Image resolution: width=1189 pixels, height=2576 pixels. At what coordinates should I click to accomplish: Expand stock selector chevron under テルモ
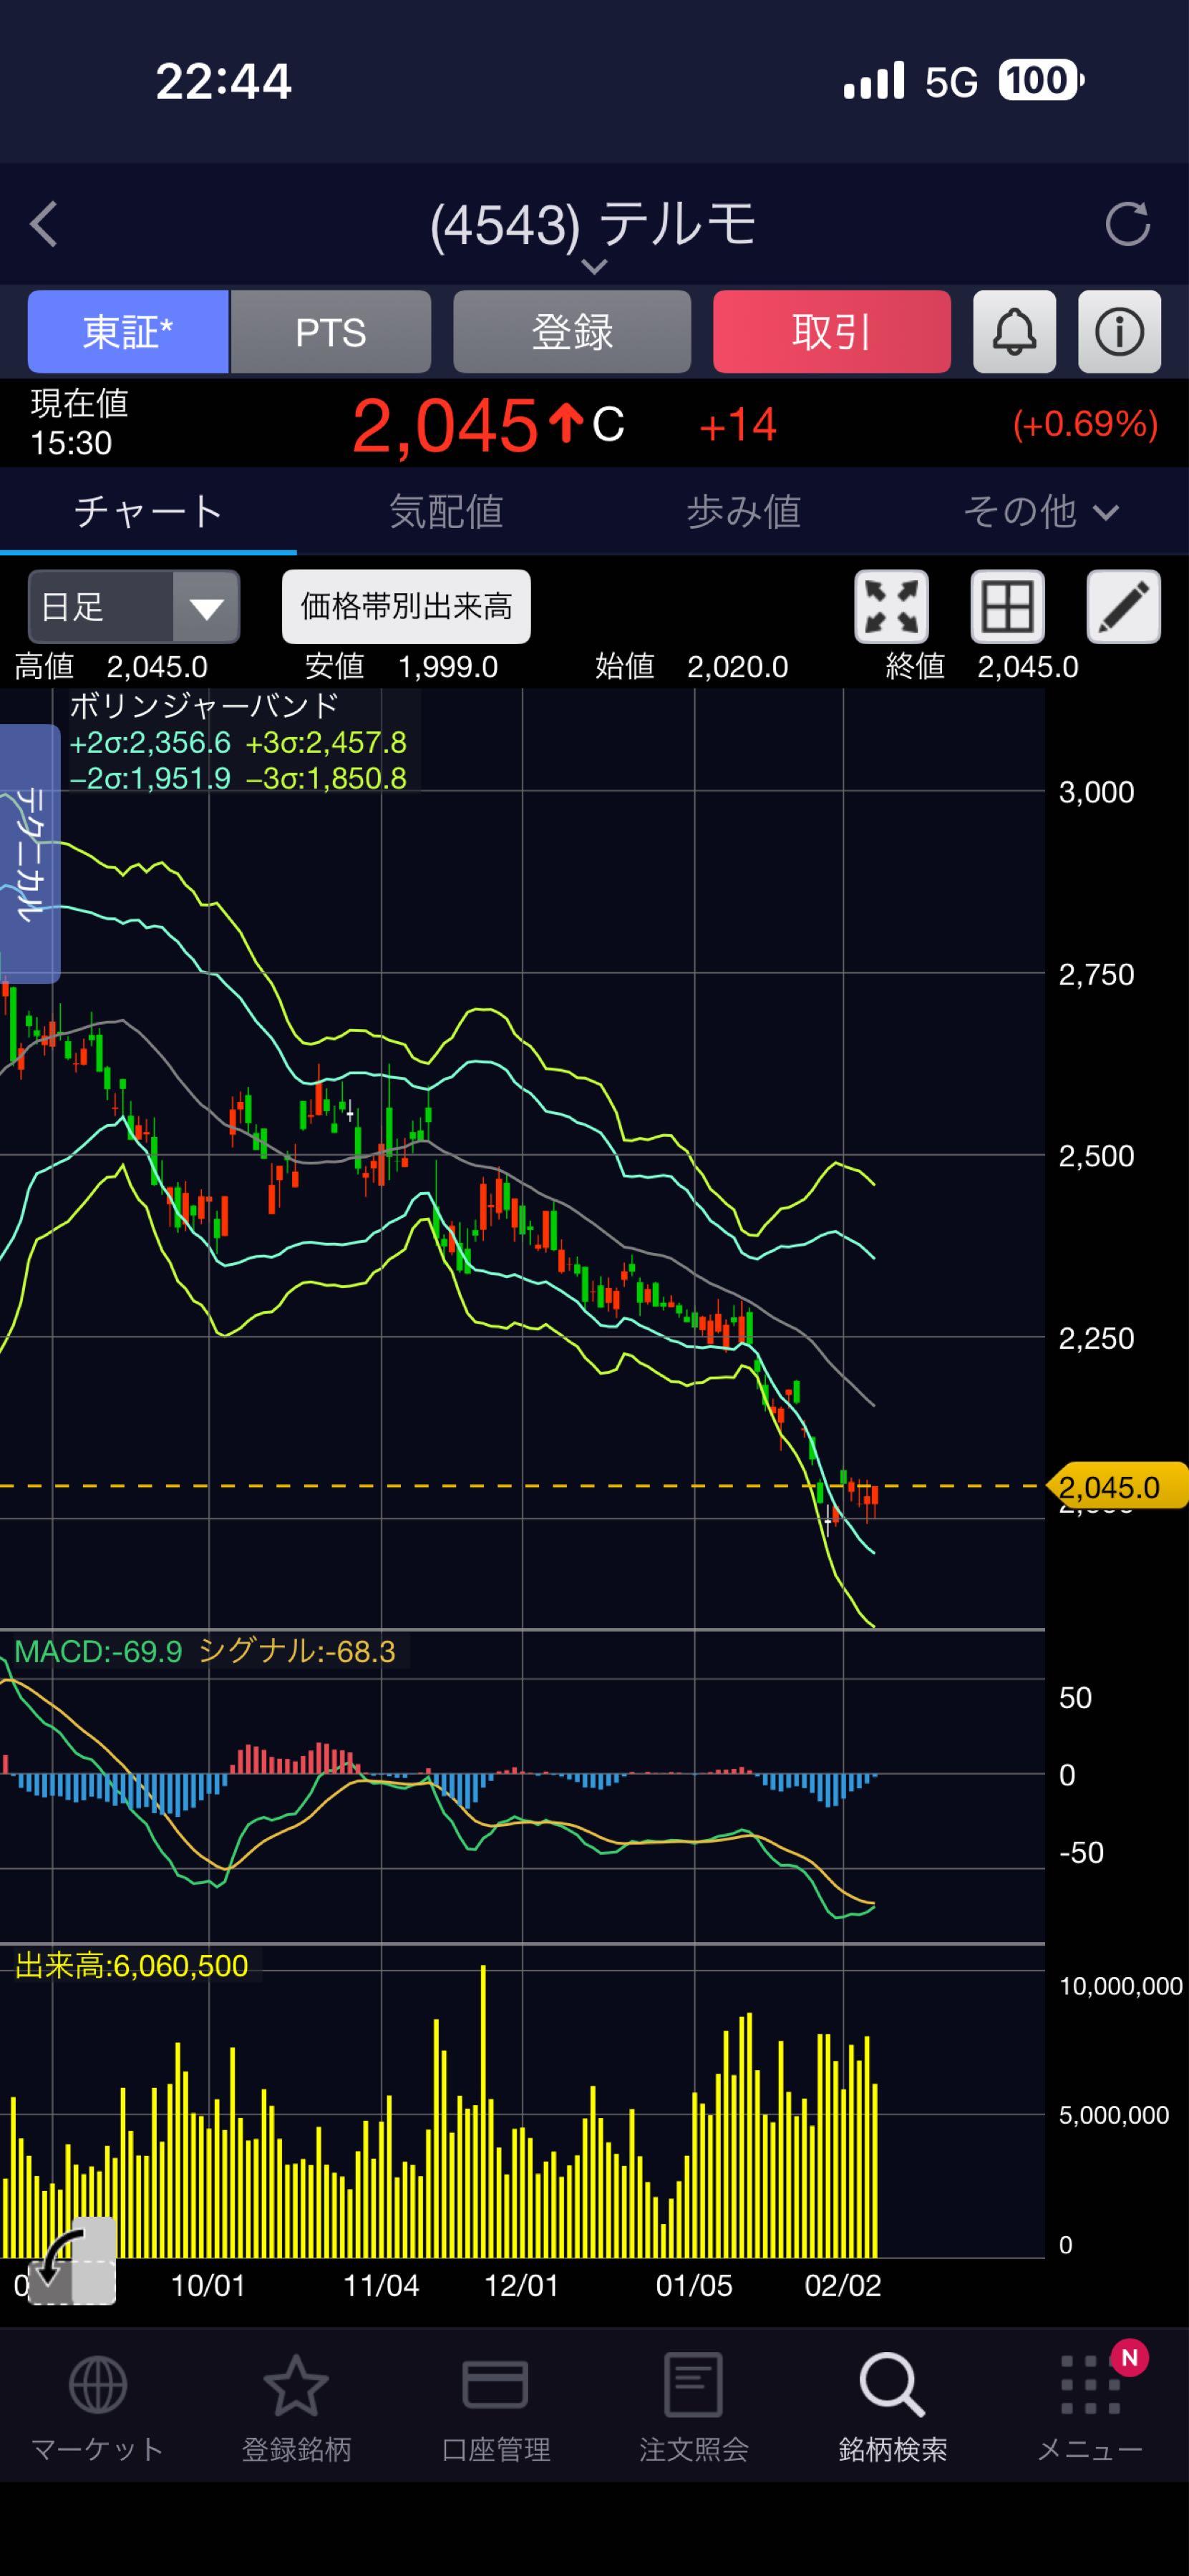tap(594, 266)
